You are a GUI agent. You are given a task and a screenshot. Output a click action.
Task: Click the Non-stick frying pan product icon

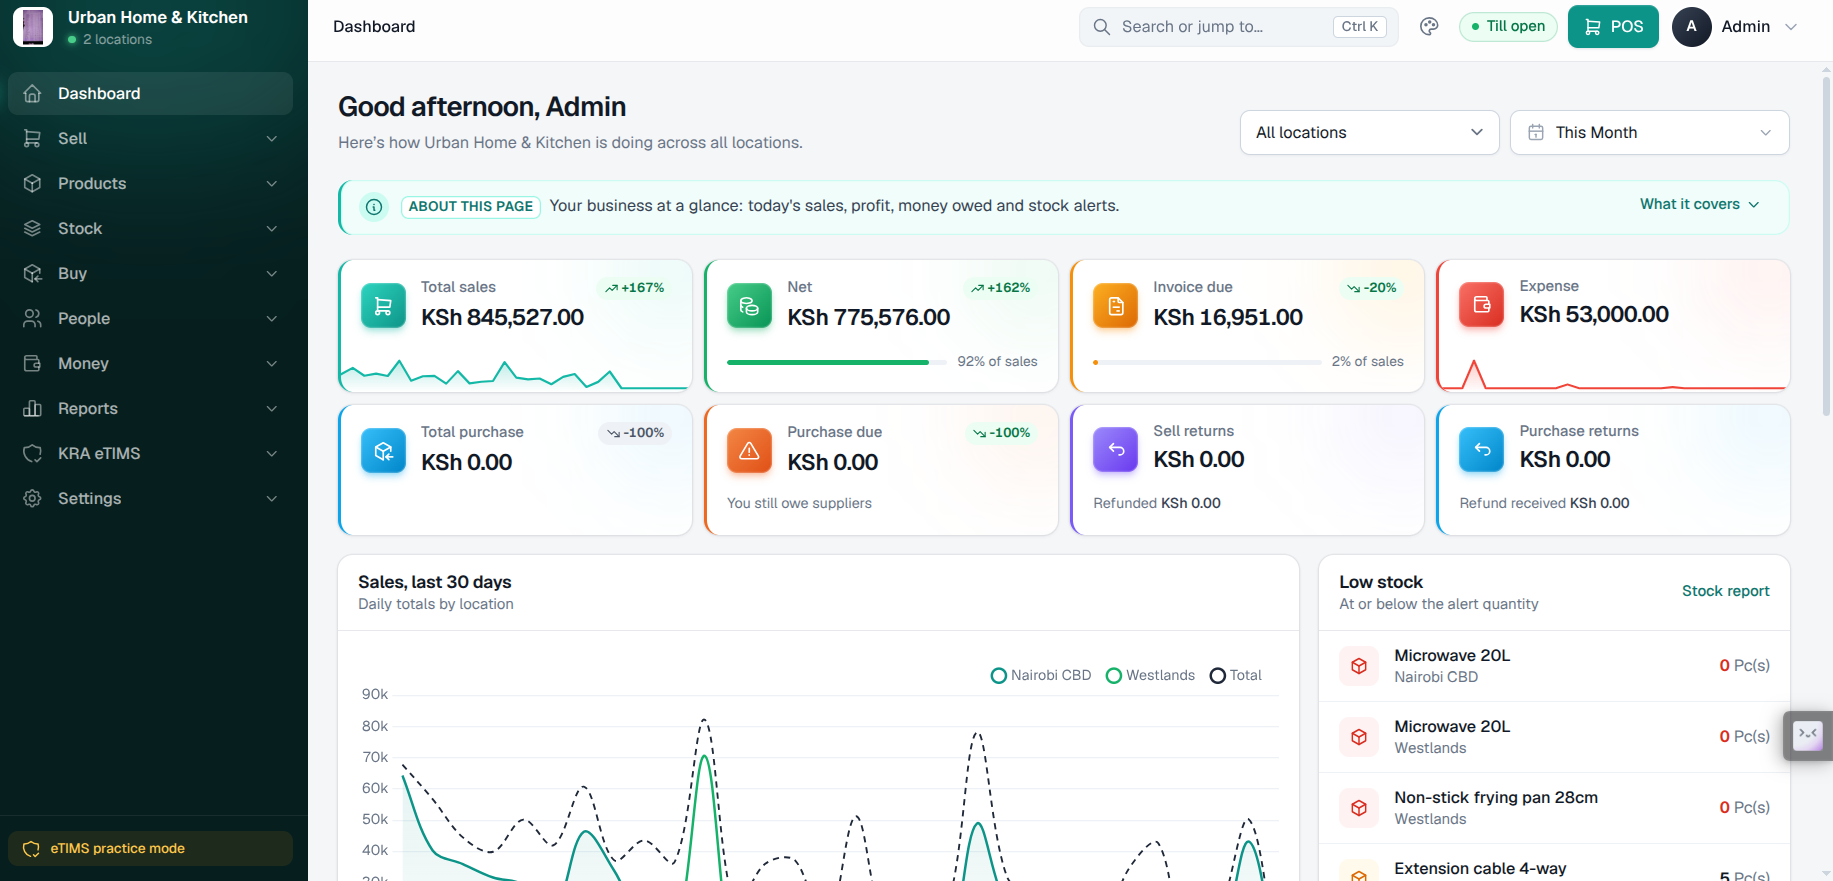[1359, 808]
